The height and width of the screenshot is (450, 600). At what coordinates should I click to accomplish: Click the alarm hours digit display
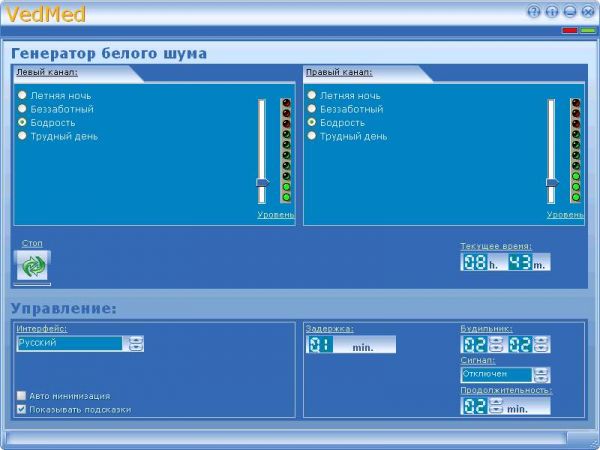(475, 344)
